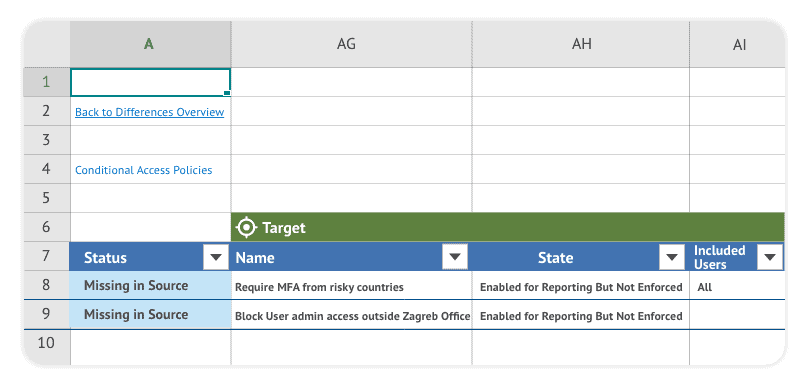This screenshot has width=800, height=389.
Task: Open the State column filter dropdown
Action: [672, 257]
